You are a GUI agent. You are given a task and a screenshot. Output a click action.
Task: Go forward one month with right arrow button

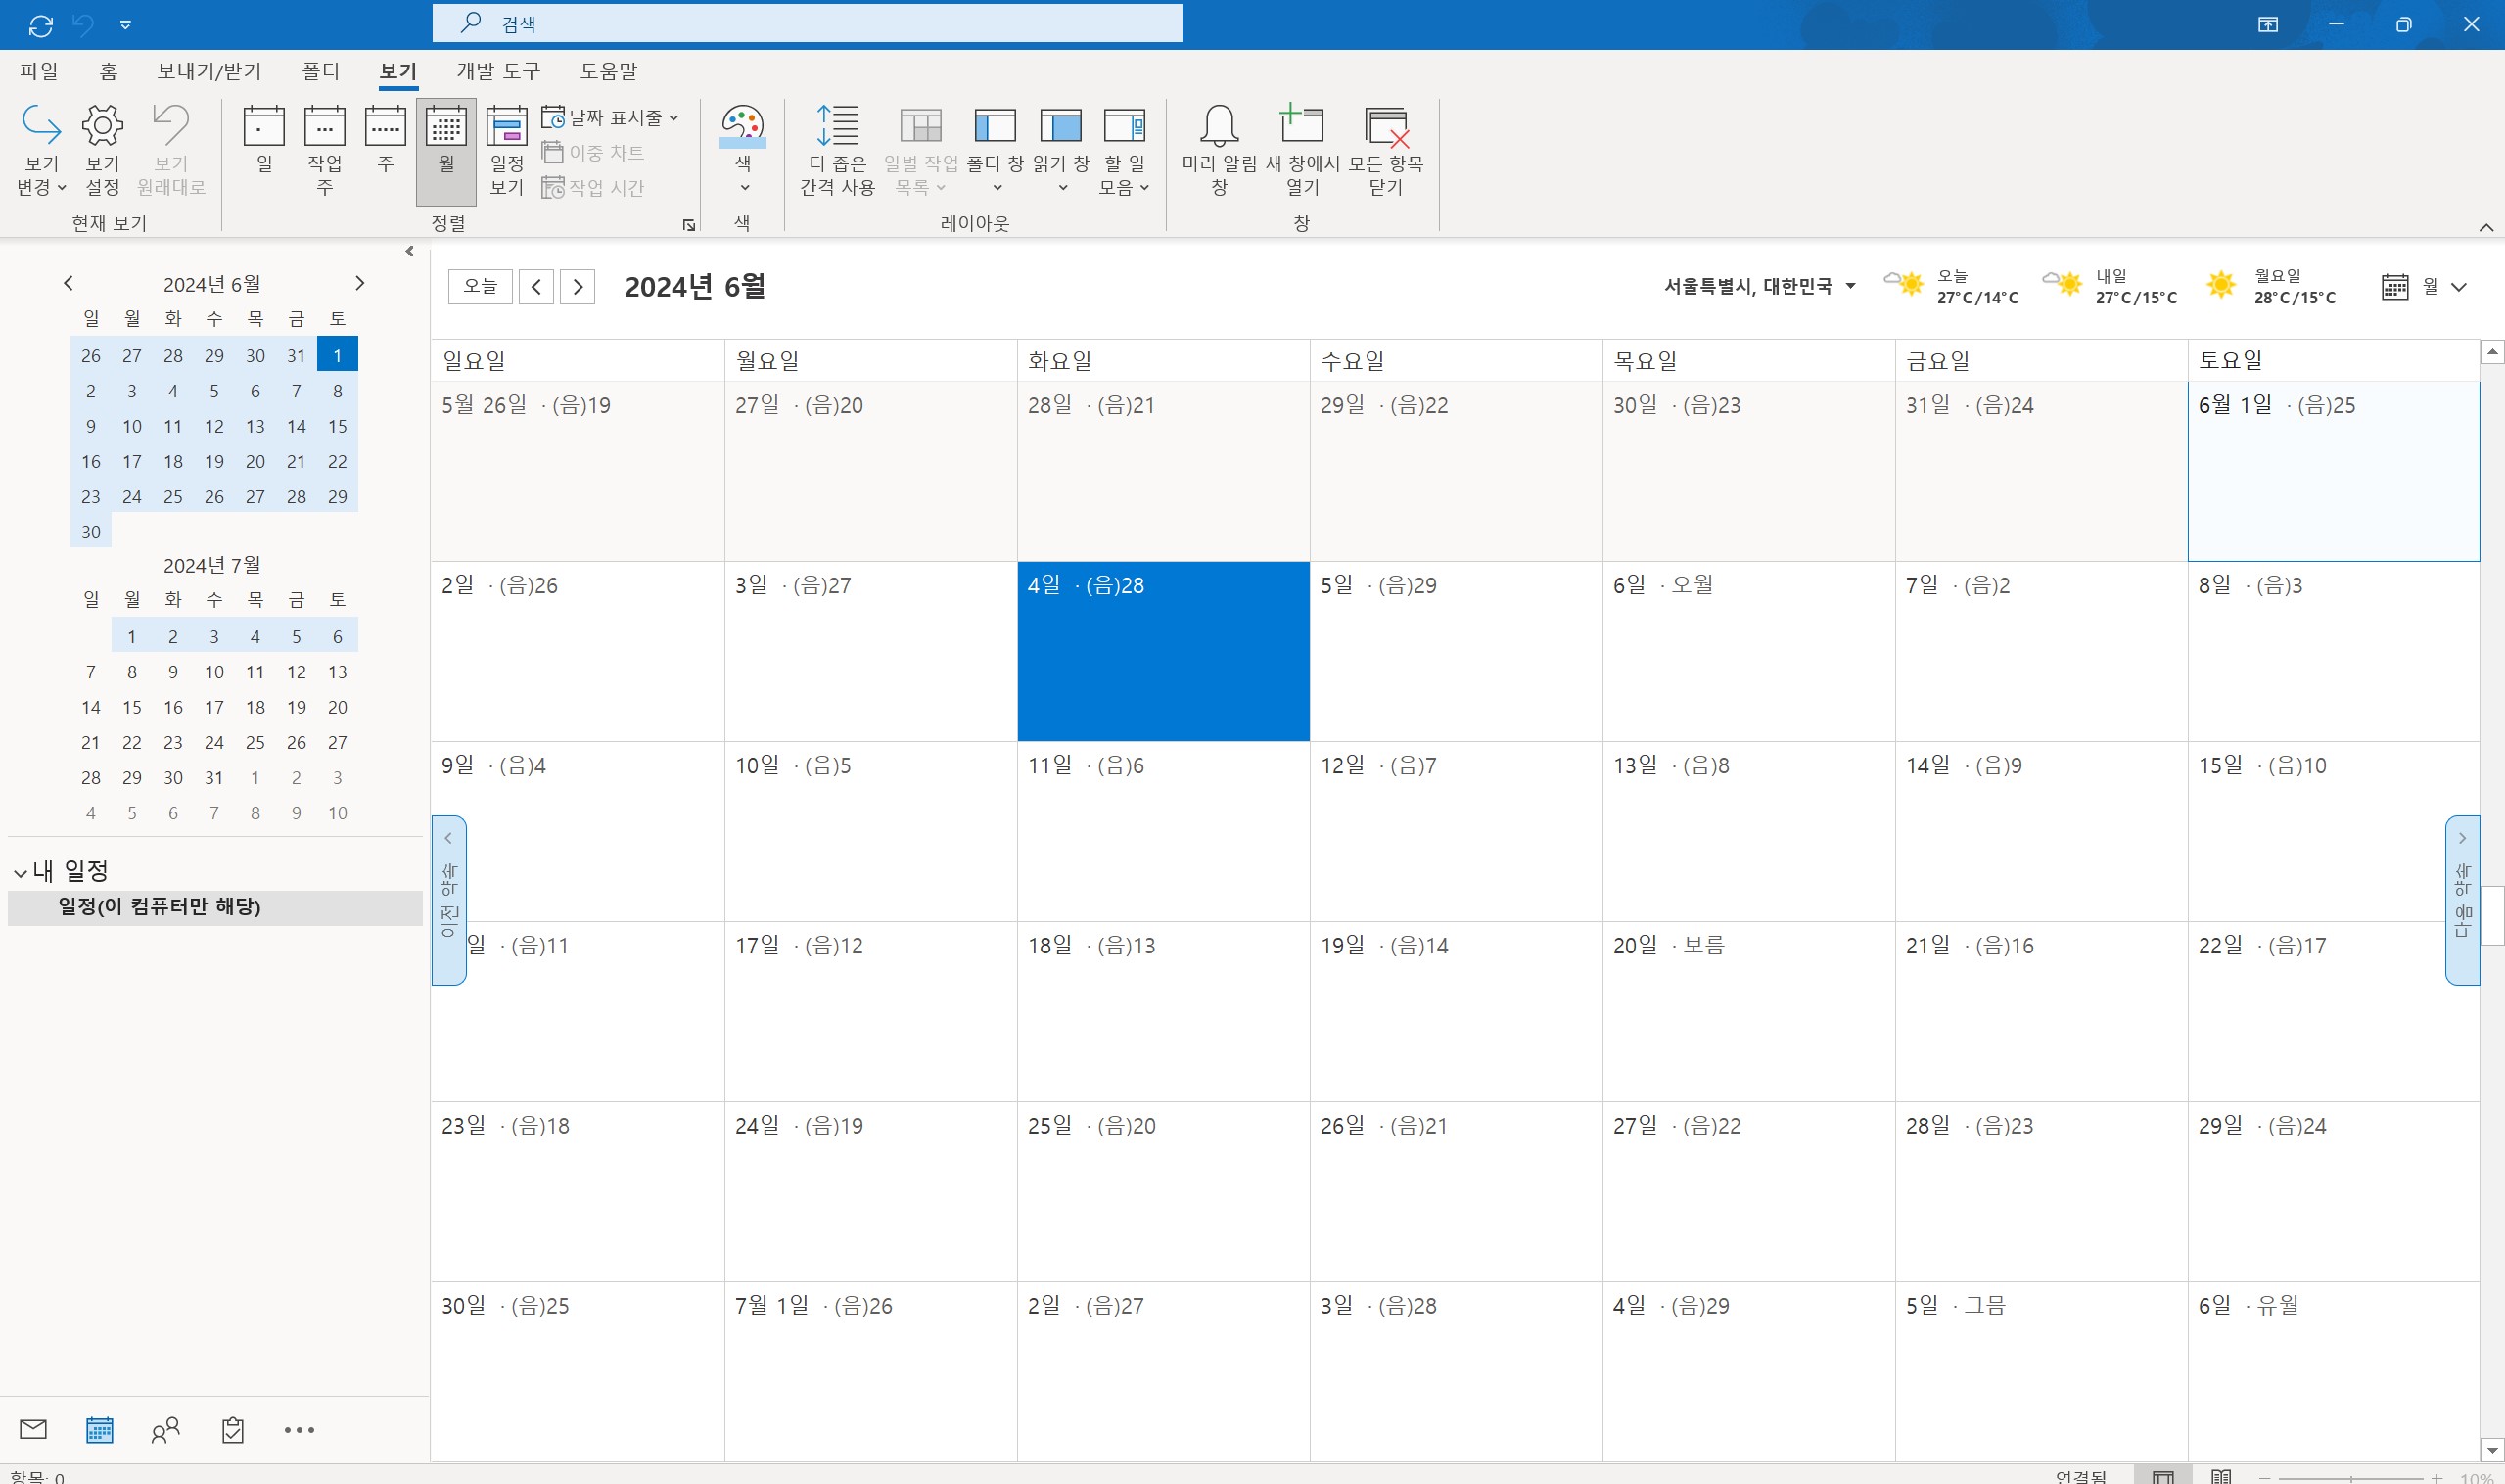point(578,287)
